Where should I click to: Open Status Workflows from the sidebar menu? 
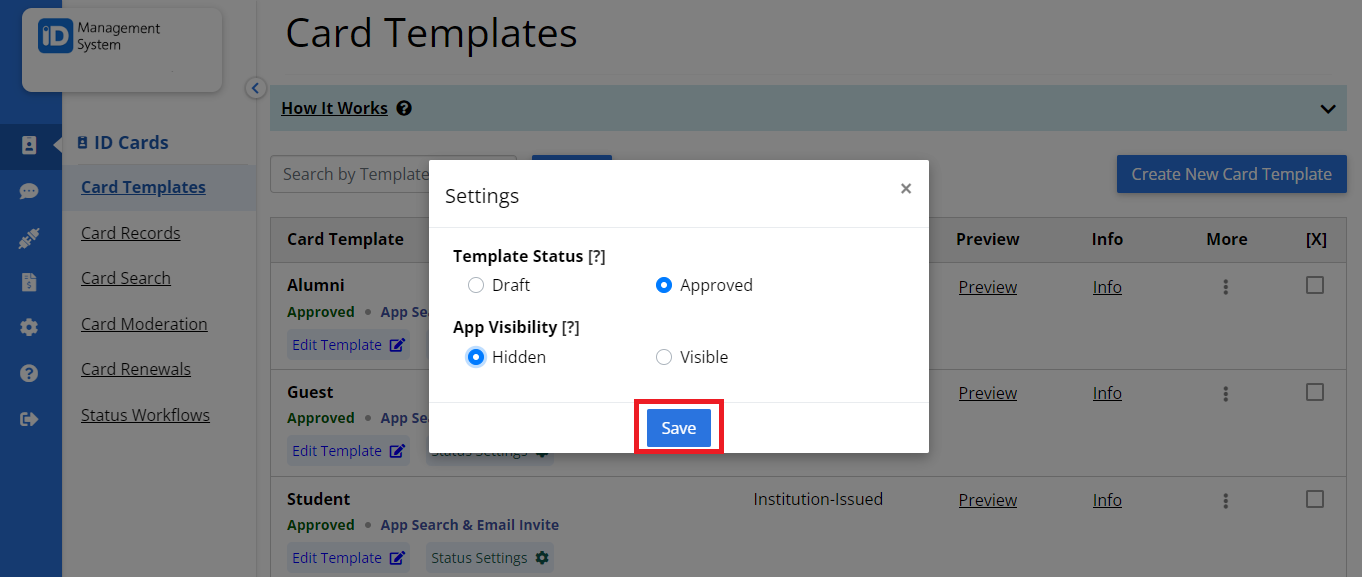[145, 414]
